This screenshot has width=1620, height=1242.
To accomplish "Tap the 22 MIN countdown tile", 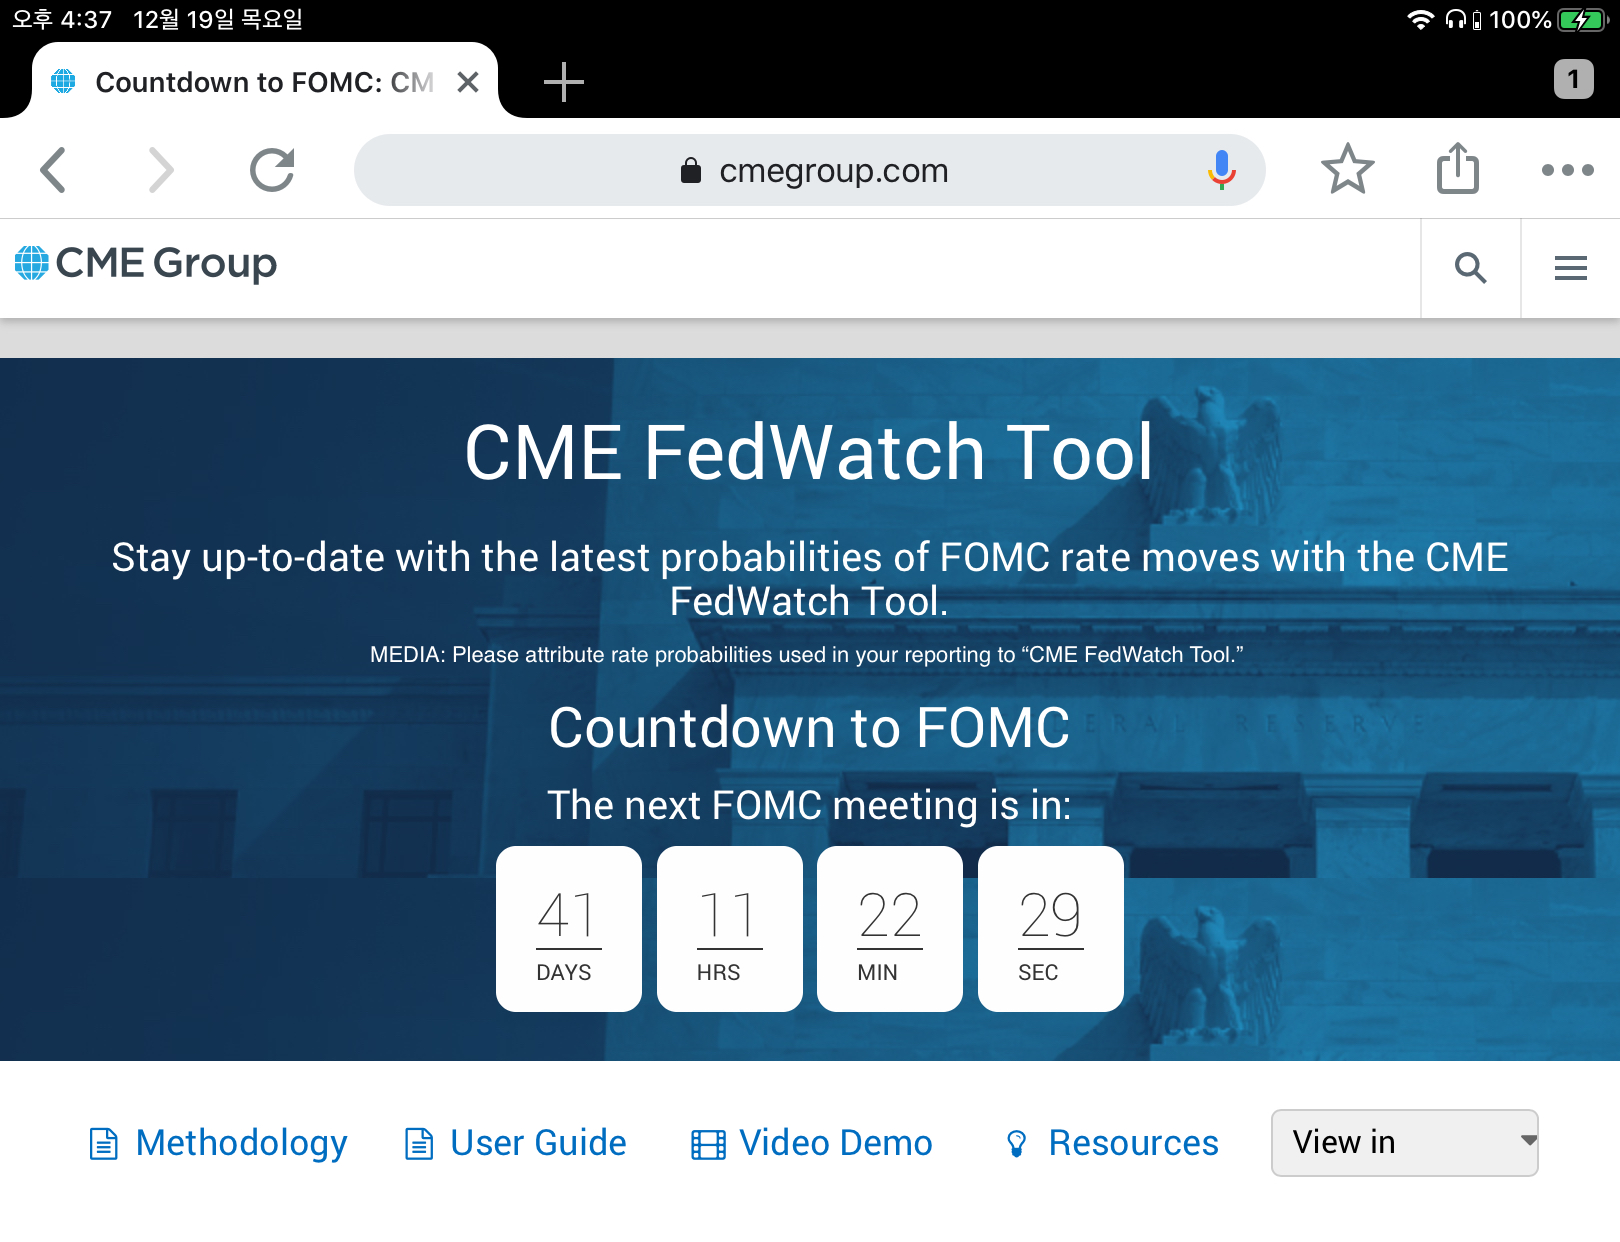I will tap(890, 929).
